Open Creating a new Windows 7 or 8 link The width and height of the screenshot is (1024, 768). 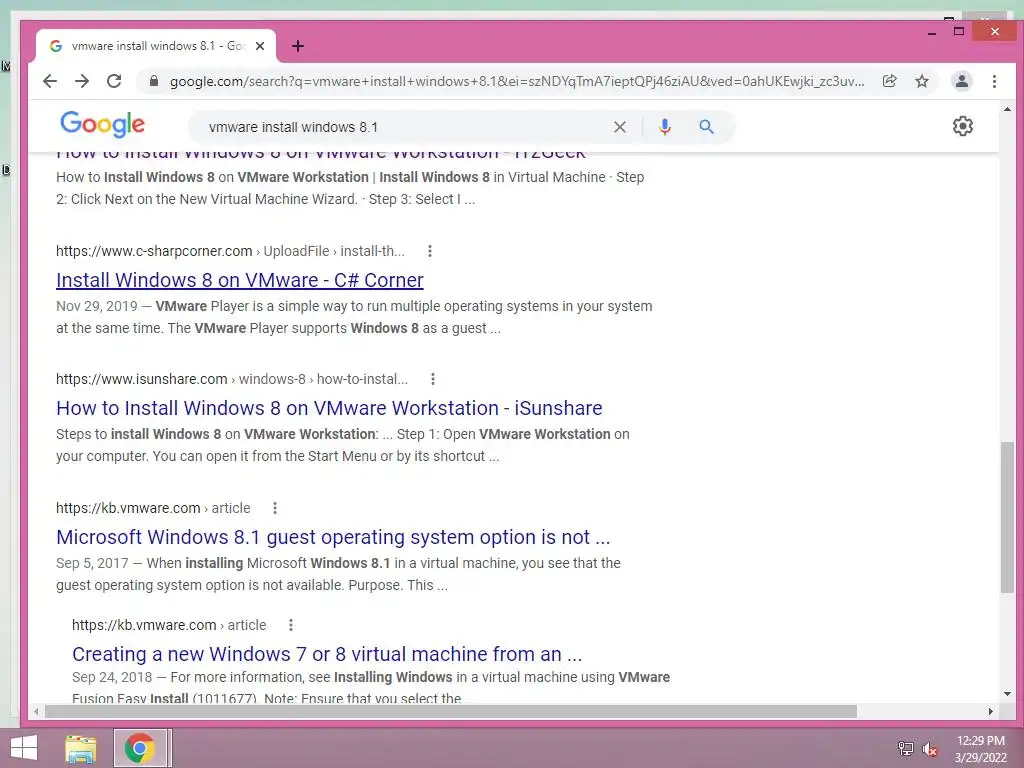[327, 654]
